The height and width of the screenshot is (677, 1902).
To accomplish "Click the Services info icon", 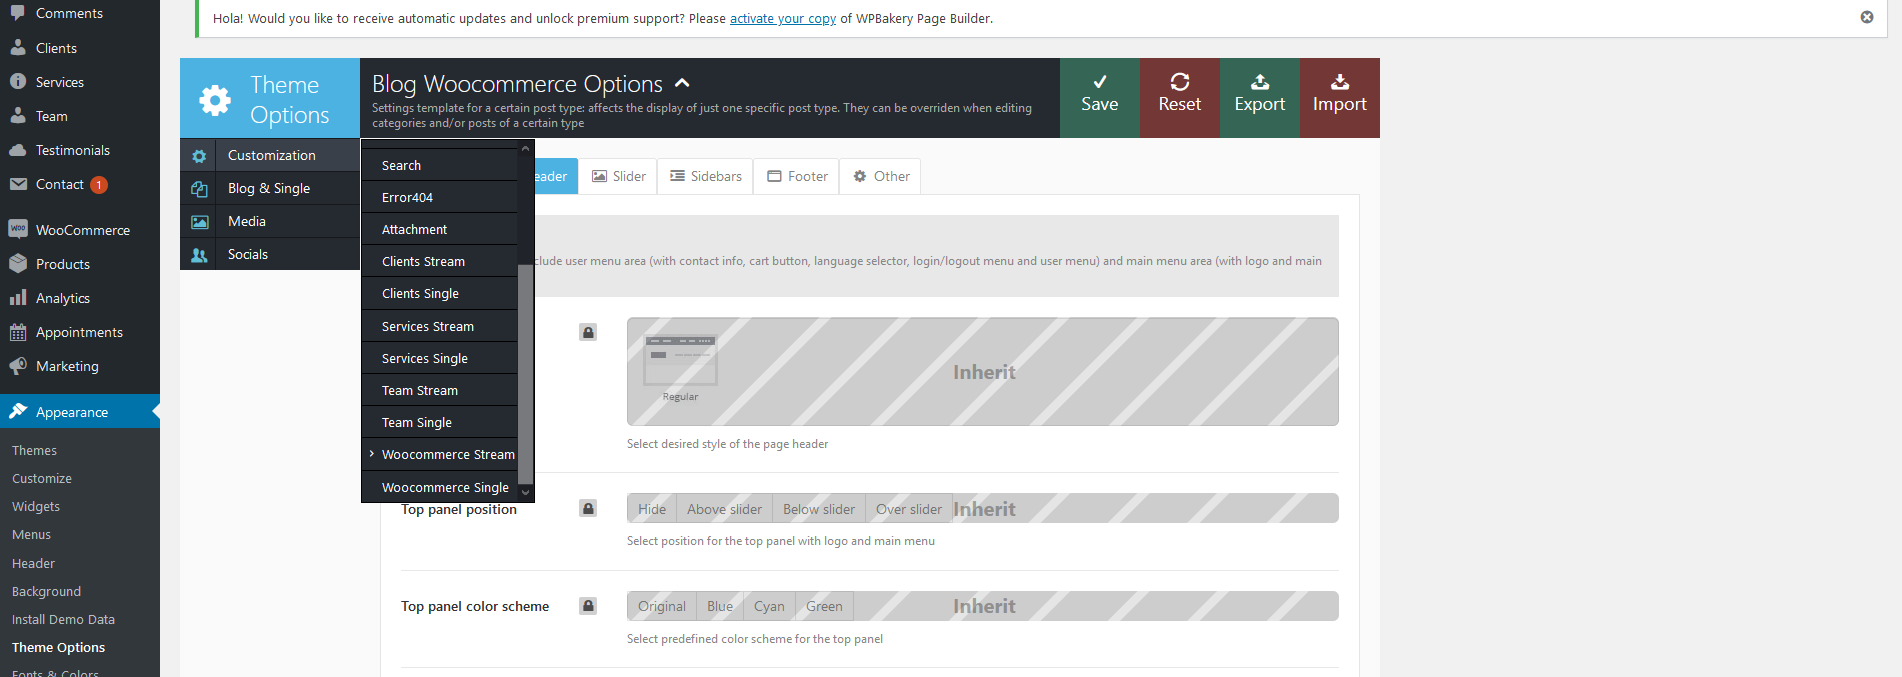I will click(18, 82).
